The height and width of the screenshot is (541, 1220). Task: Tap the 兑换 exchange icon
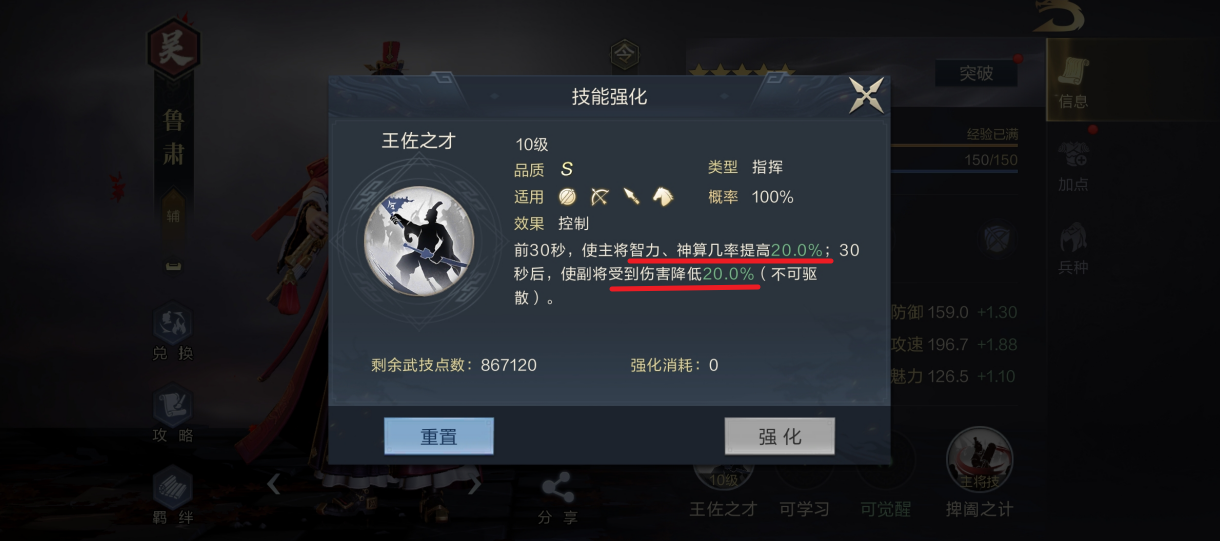(x=173, y=334)
